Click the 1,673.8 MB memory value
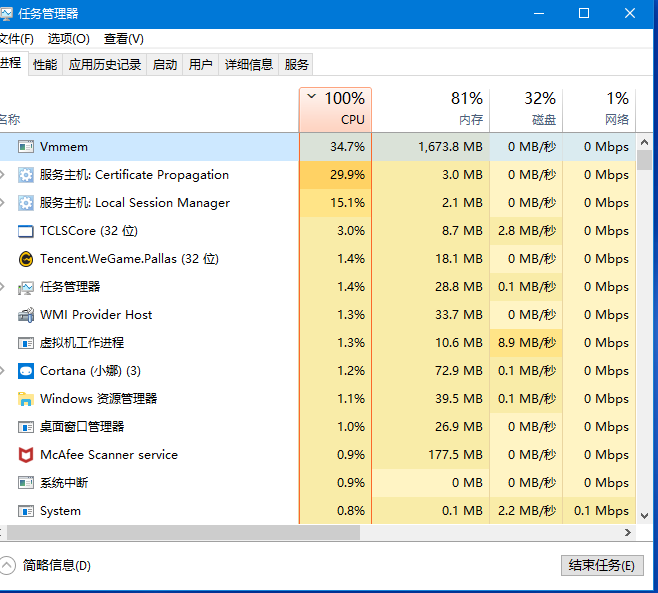Image resolution: width=658 pixels, height=593 pixels. (450, 147)
